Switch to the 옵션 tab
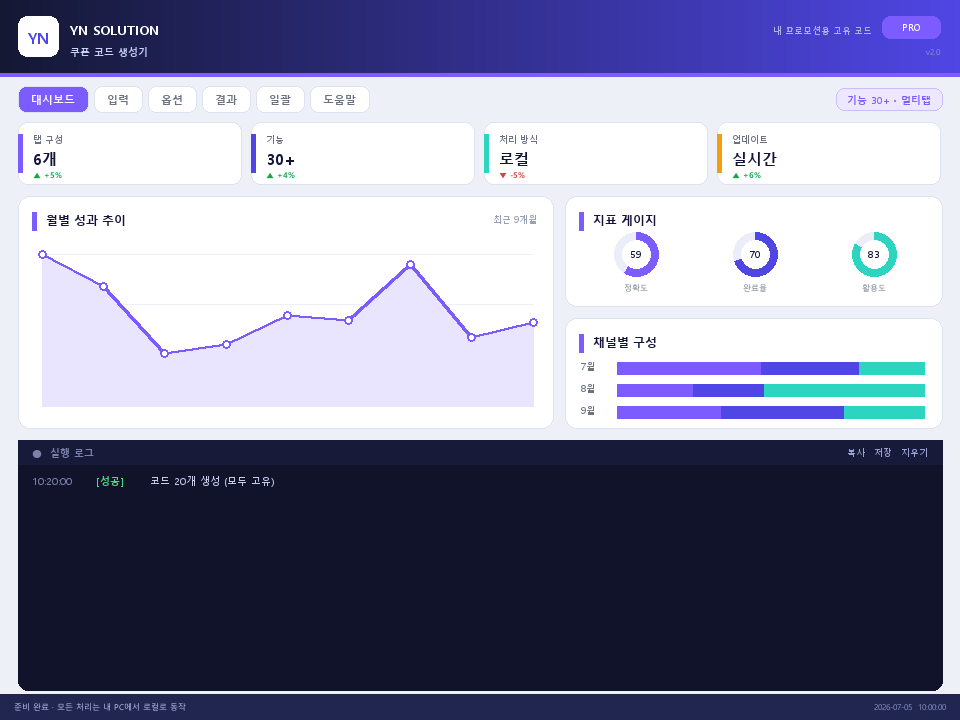The image size is (960, 720). click(x=172, y=100)
